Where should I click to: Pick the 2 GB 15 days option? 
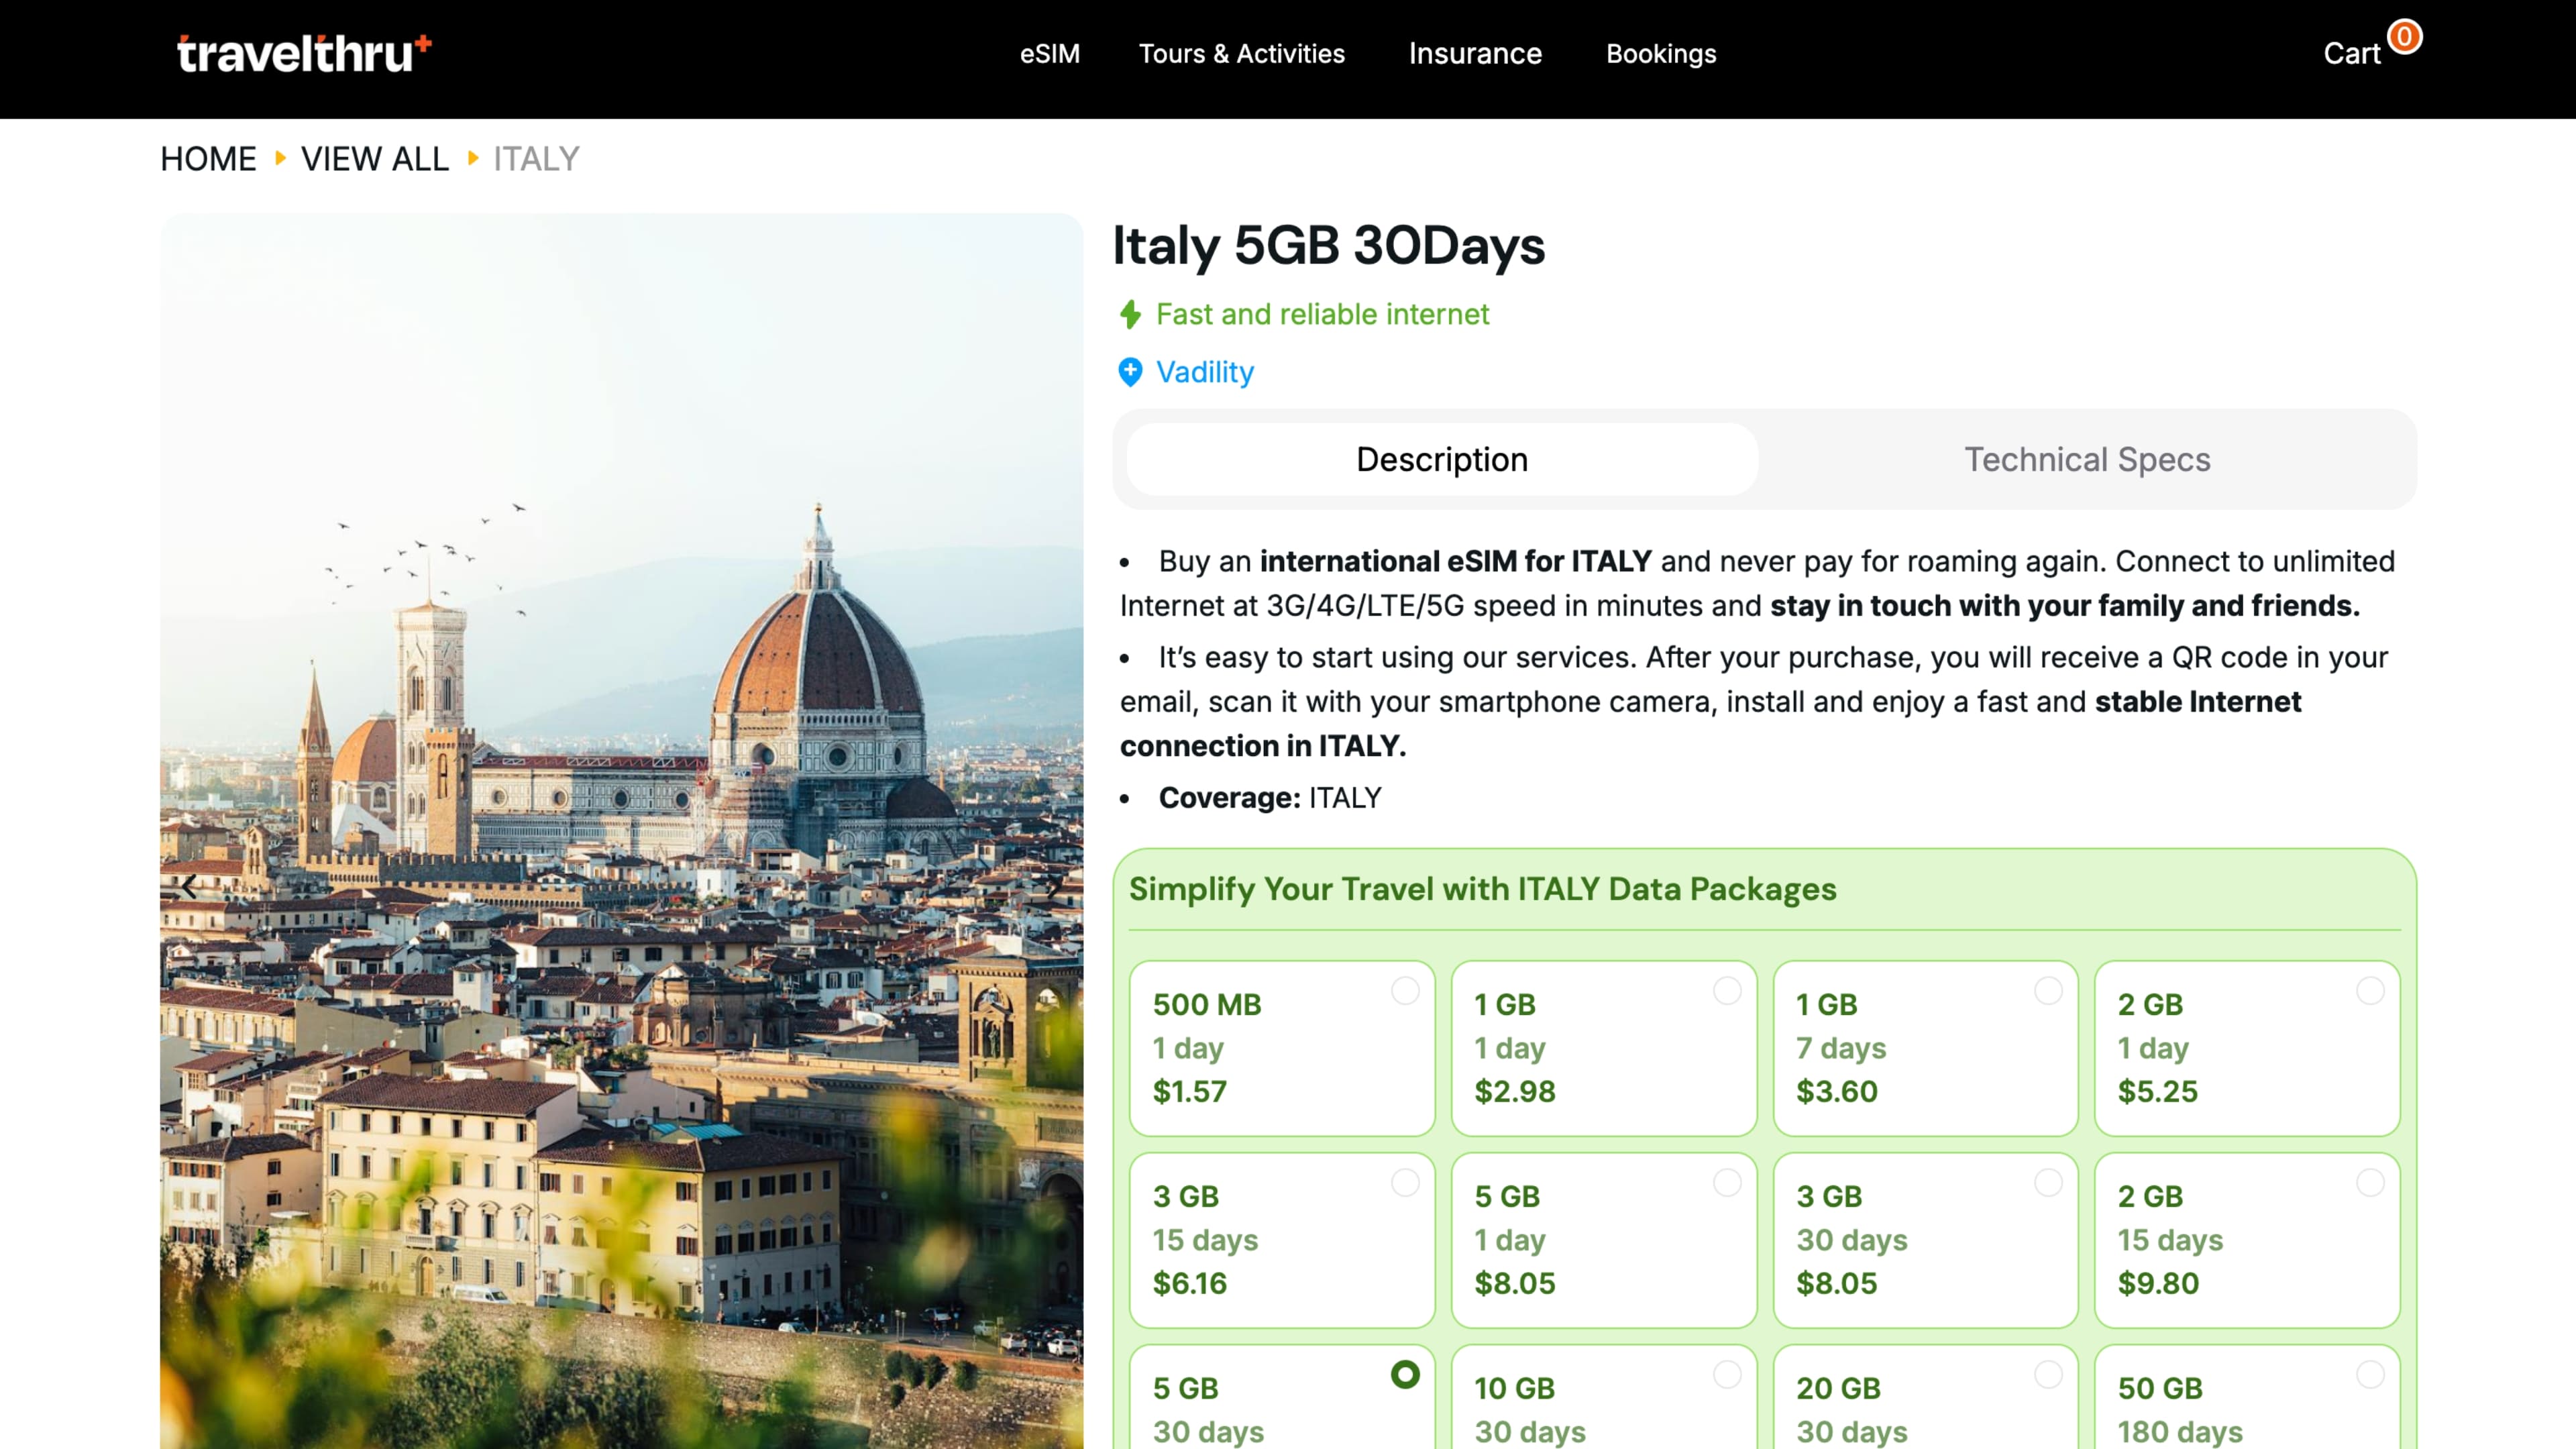pyautogui.click(x=2246, y=1239)
